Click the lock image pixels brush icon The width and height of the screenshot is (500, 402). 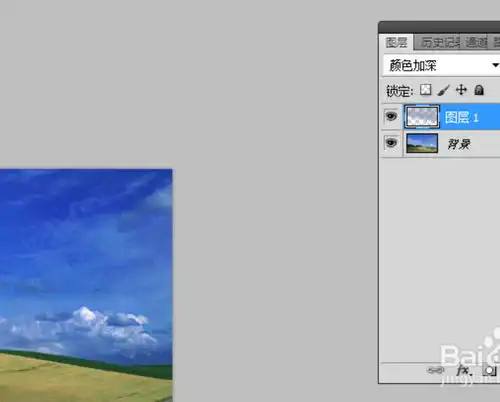pos(443,90)
